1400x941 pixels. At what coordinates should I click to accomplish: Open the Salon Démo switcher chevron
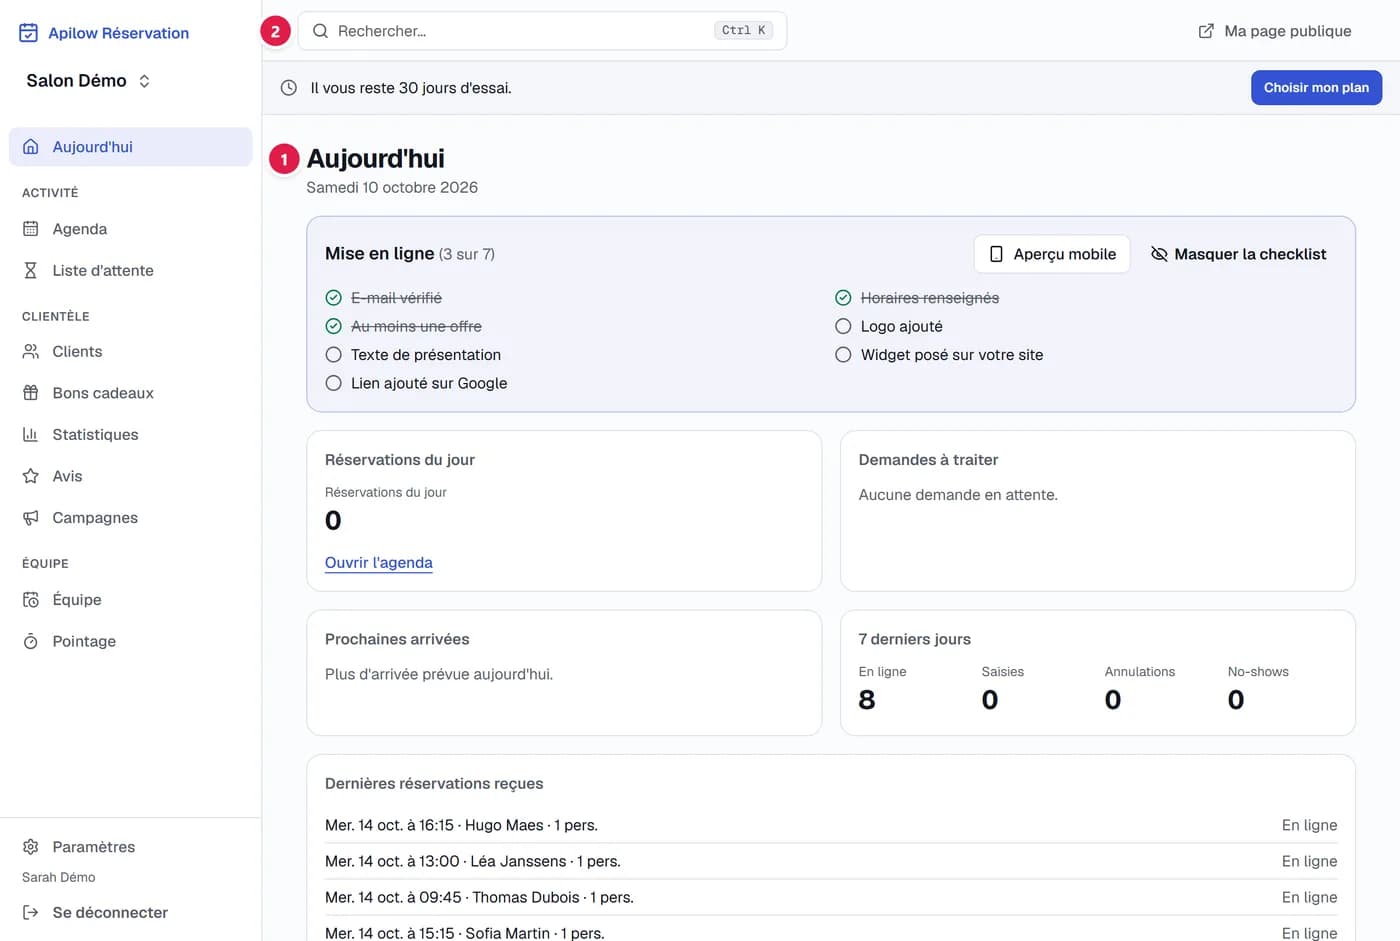click(x=144, y=81)
